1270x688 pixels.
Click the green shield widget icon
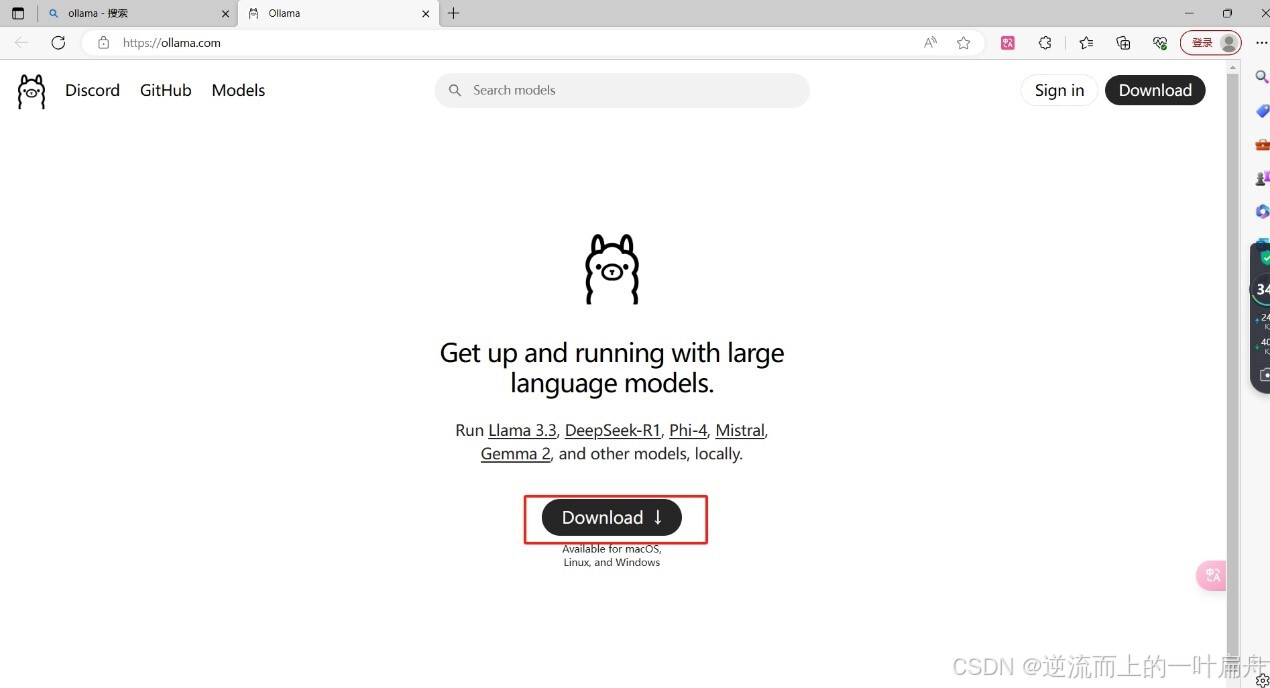tap(1264, 257)
